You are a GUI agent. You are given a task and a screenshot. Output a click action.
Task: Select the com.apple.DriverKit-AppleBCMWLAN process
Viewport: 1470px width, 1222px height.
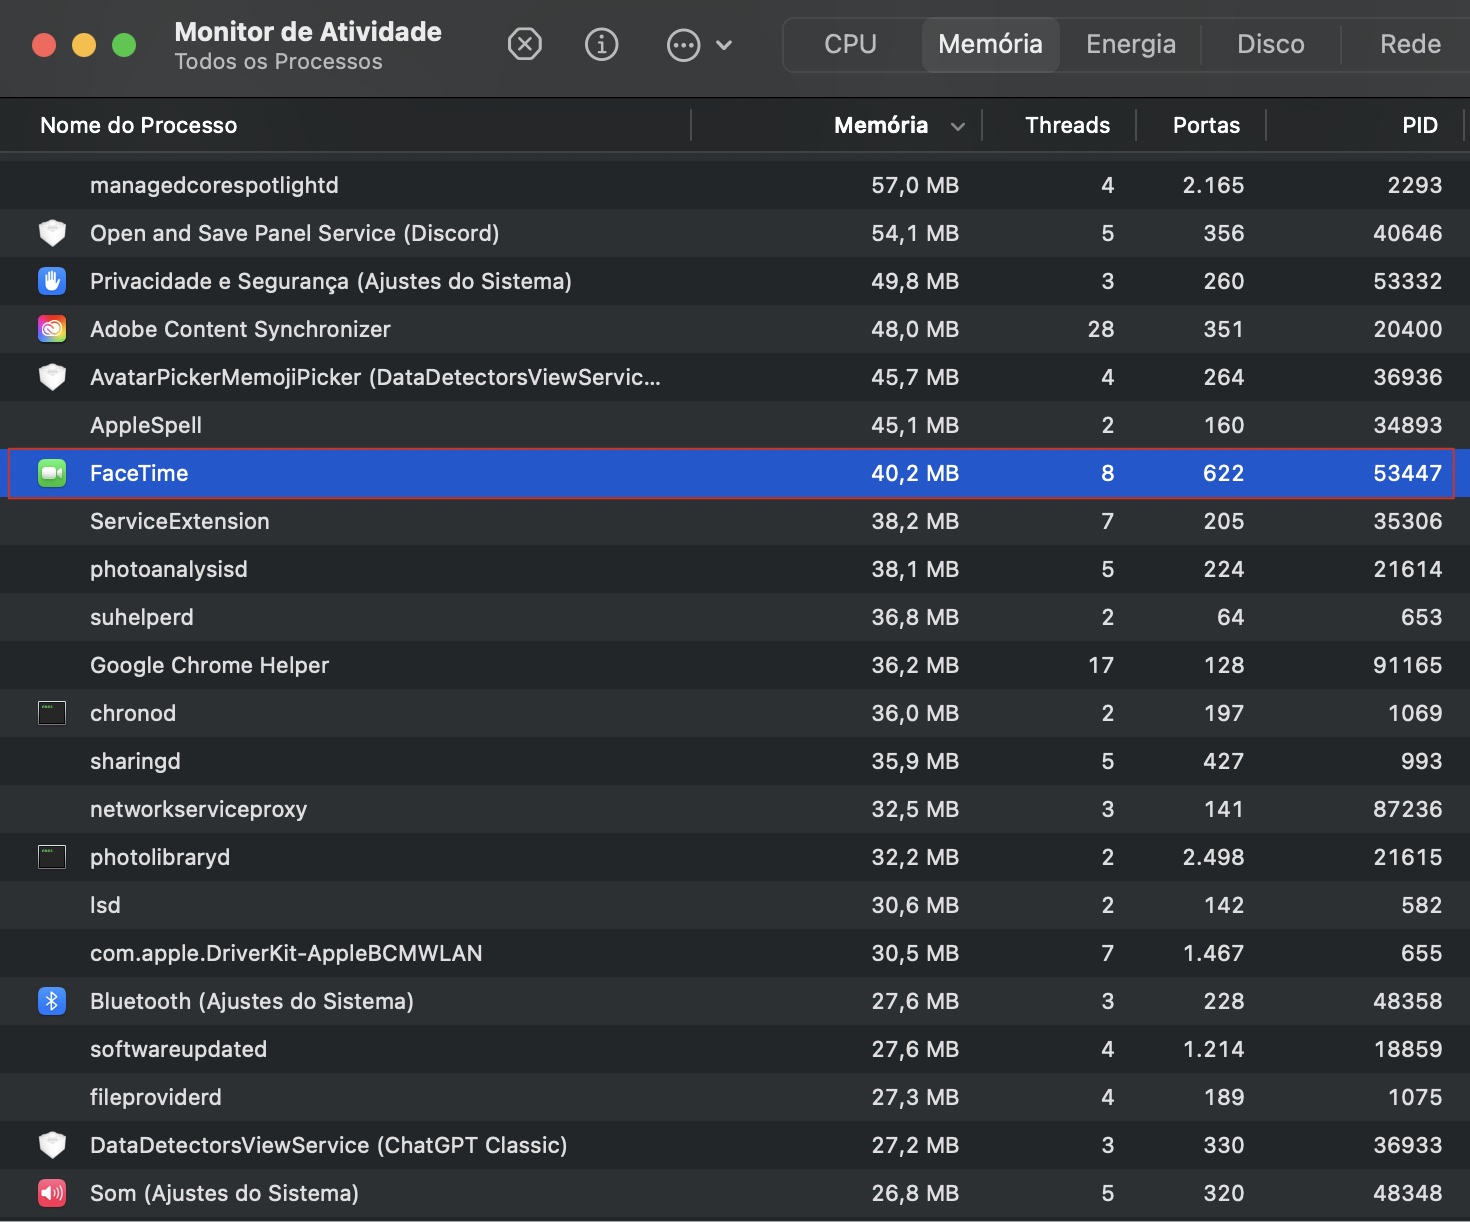(286, 953)
